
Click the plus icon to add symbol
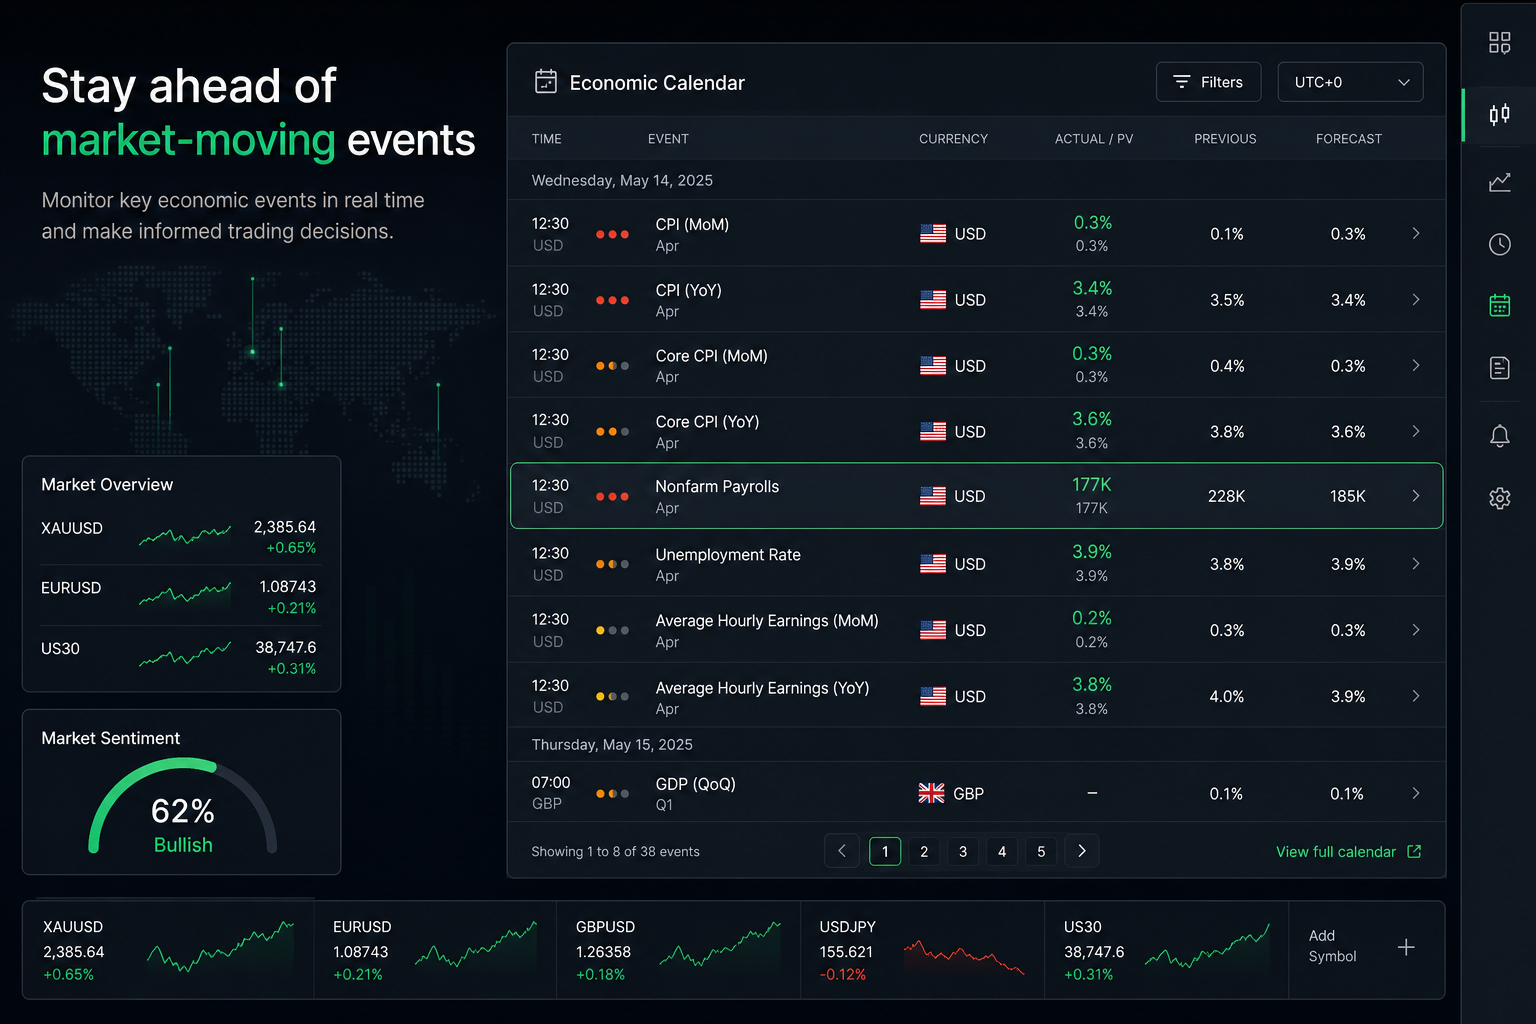tap(1406, 947)
